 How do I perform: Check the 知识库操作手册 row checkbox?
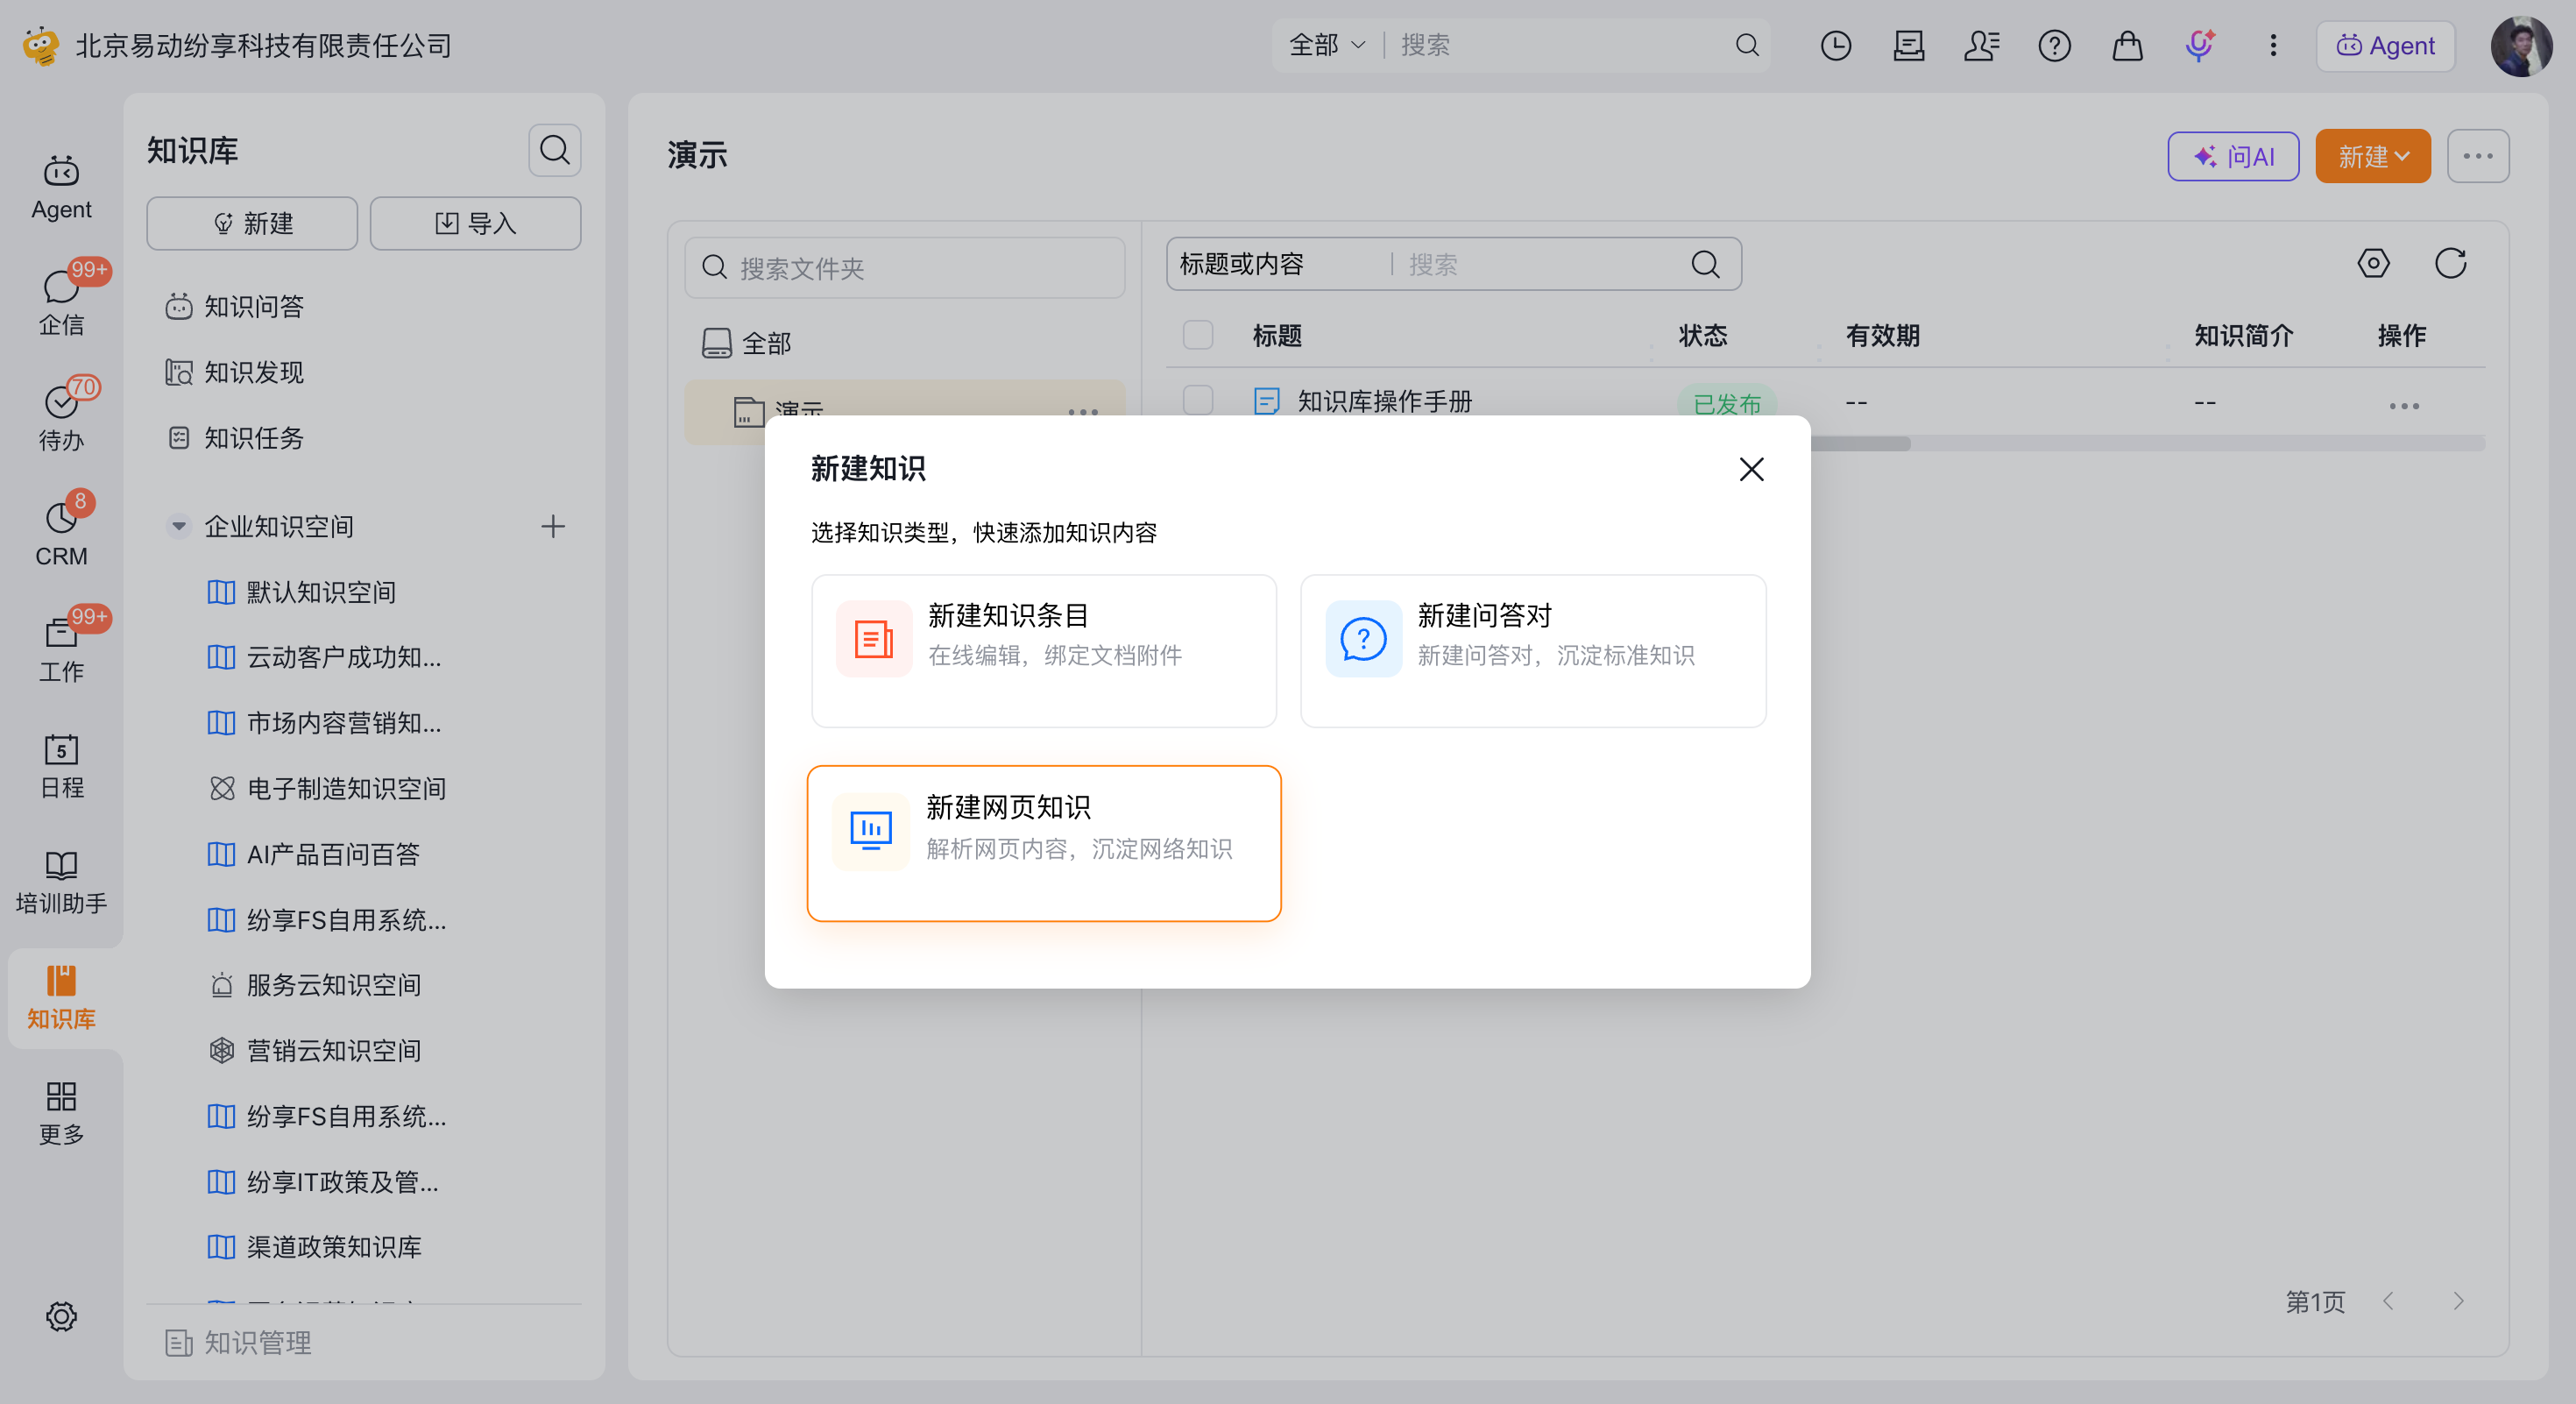point(1197,400)
